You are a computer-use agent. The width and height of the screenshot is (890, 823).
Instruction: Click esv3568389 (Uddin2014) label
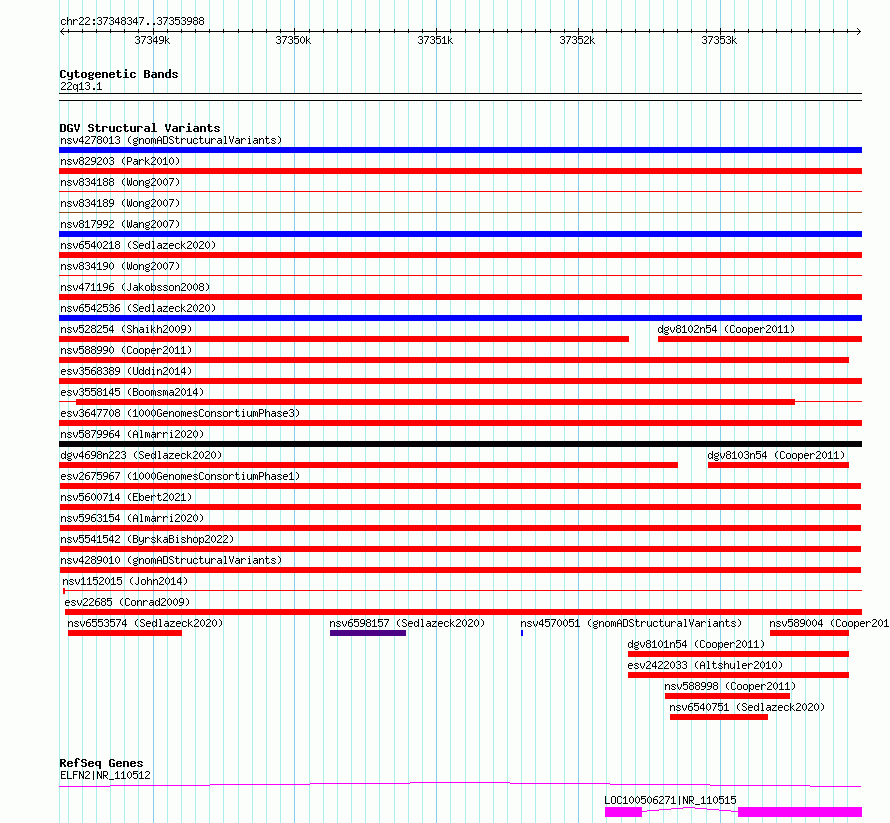(126, 371)
